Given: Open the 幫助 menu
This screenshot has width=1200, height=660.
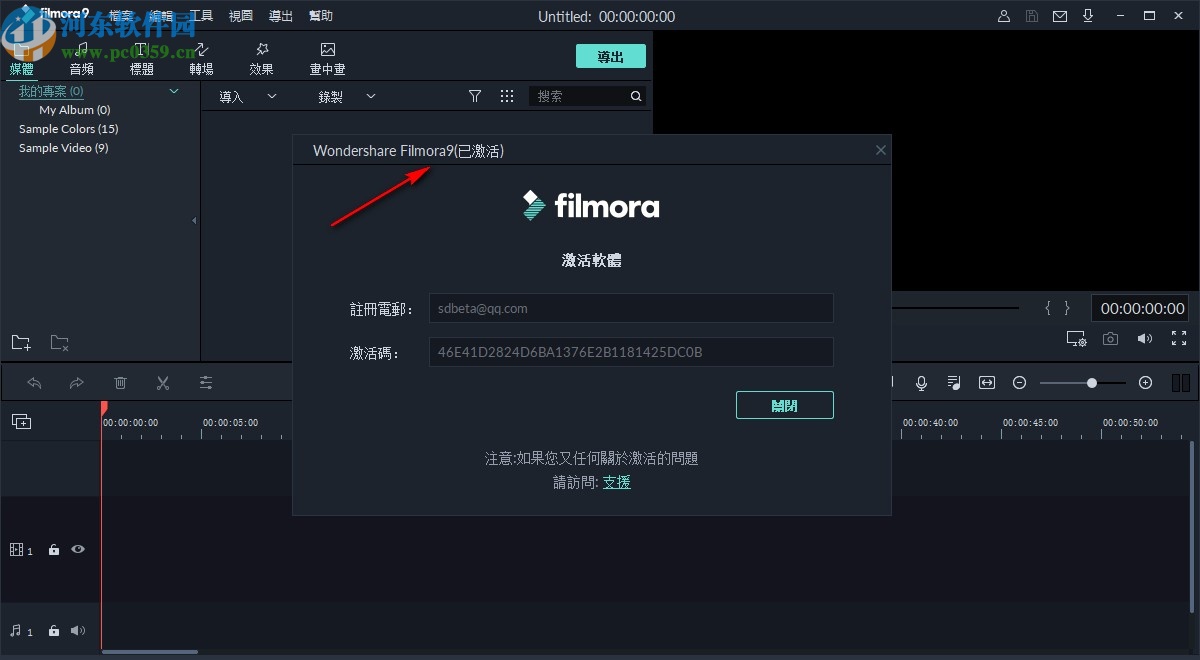Looking at the screenshot, I should [x=321, y=16].
